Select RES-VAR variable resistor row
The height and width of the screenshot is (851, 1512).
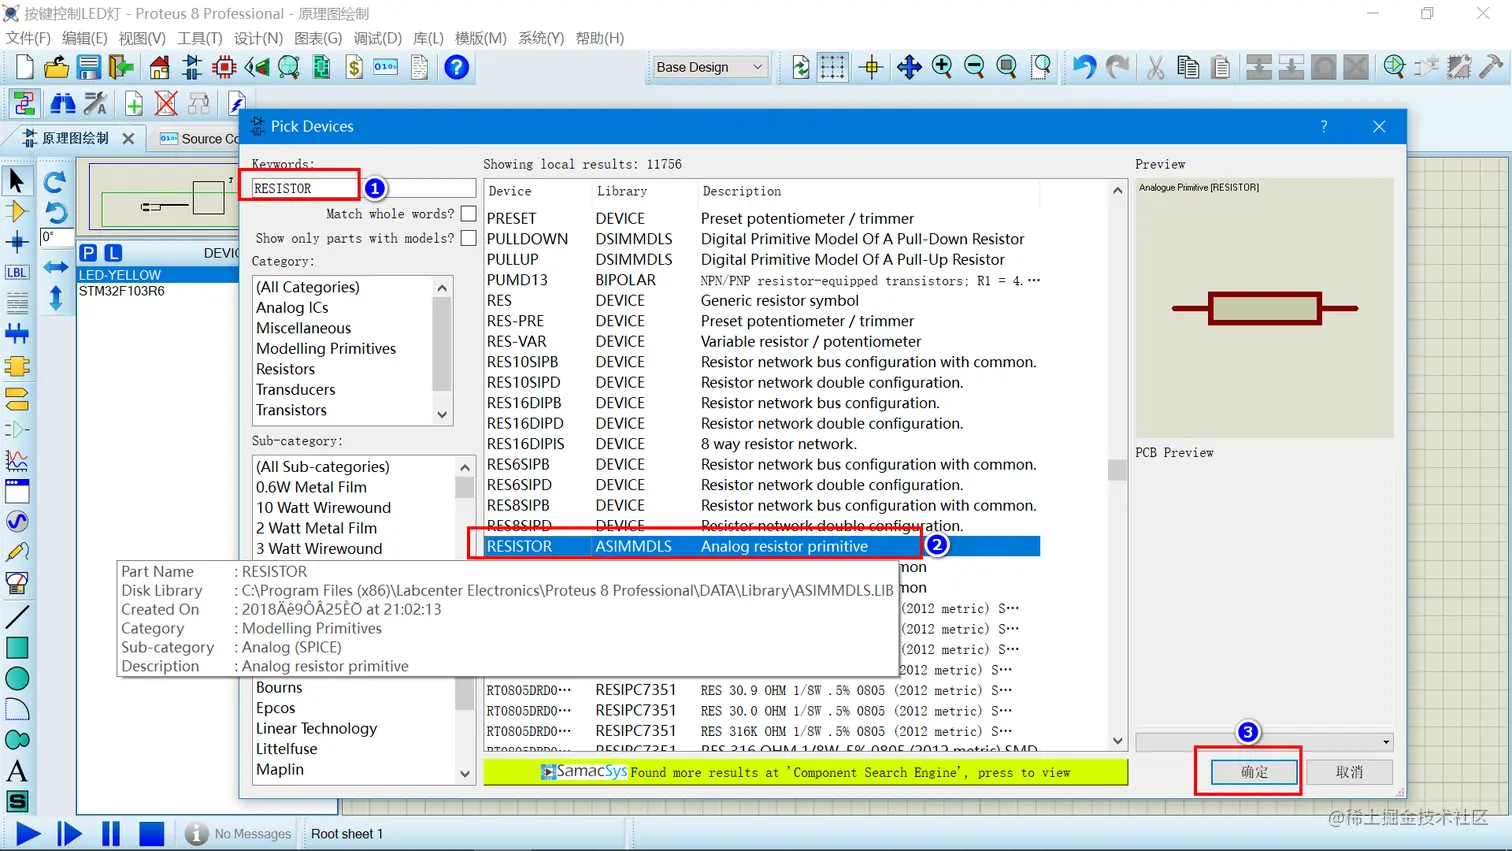click(762, 341)
